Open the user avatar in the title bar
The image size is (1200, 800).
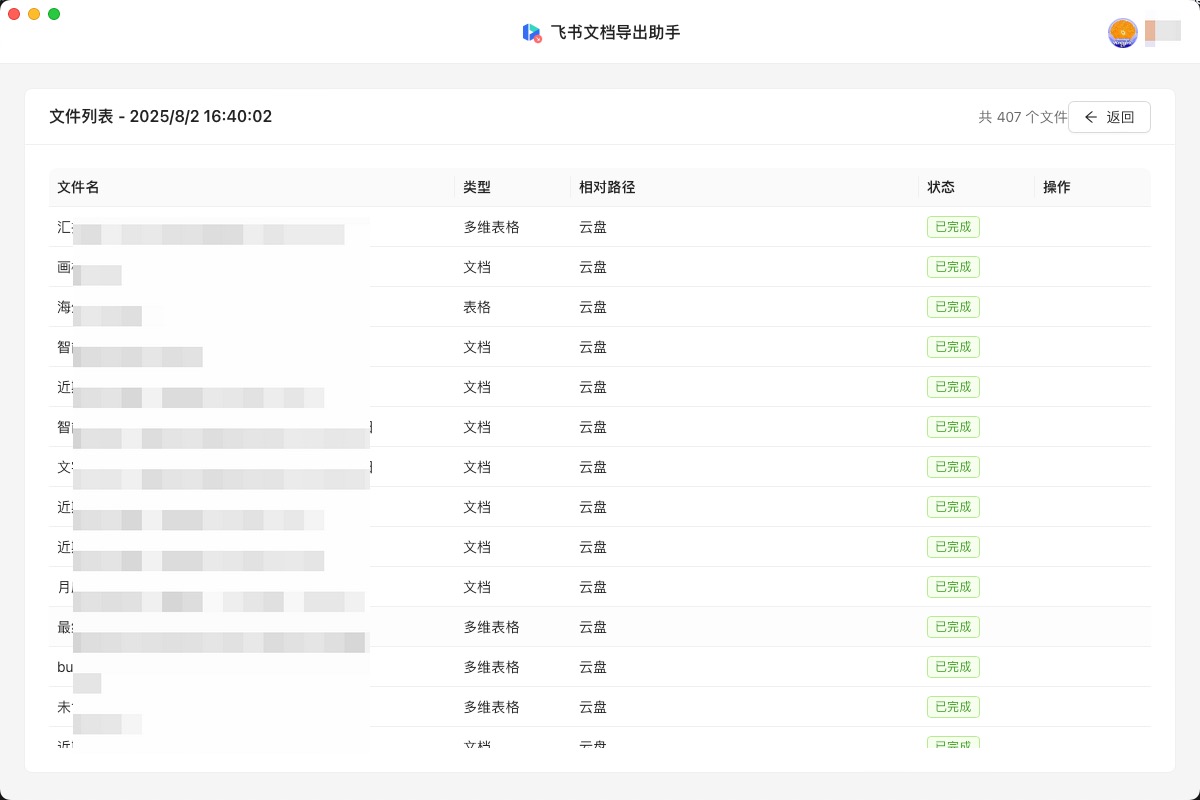click(1122, 33)
